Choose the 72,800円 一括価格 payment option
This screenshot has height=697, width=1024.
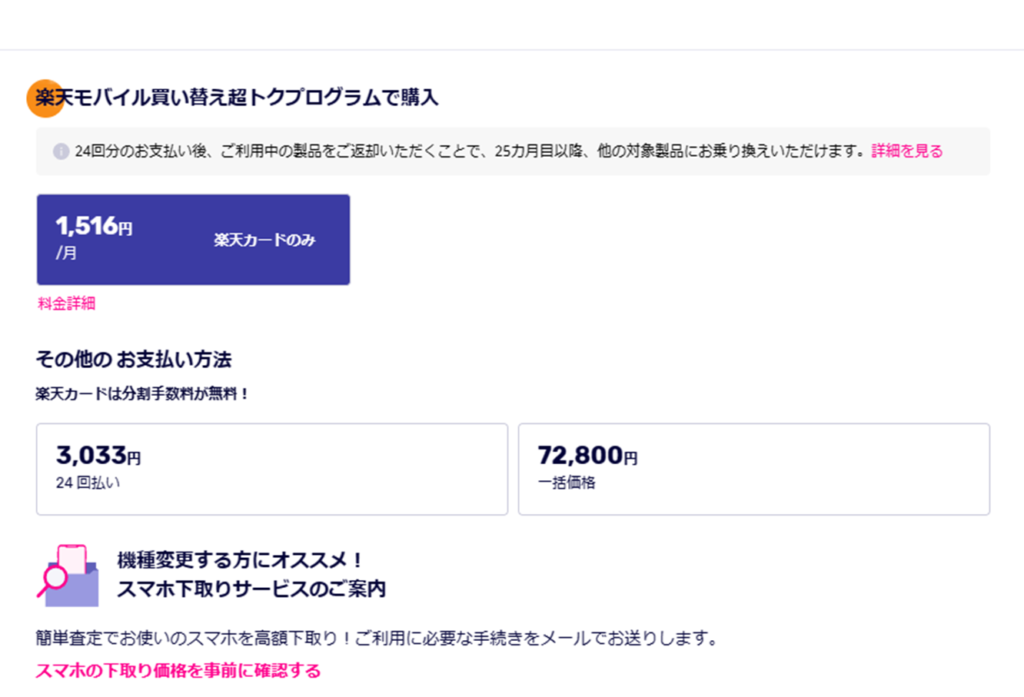point(754,469)
